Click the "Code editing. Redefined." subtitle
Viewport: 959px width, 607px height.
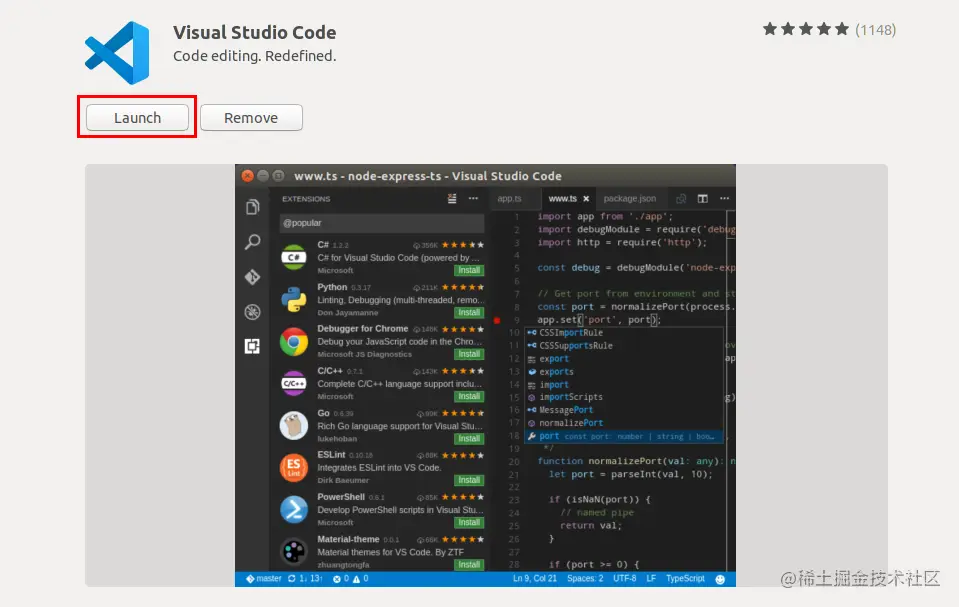[x=254, y=56]
